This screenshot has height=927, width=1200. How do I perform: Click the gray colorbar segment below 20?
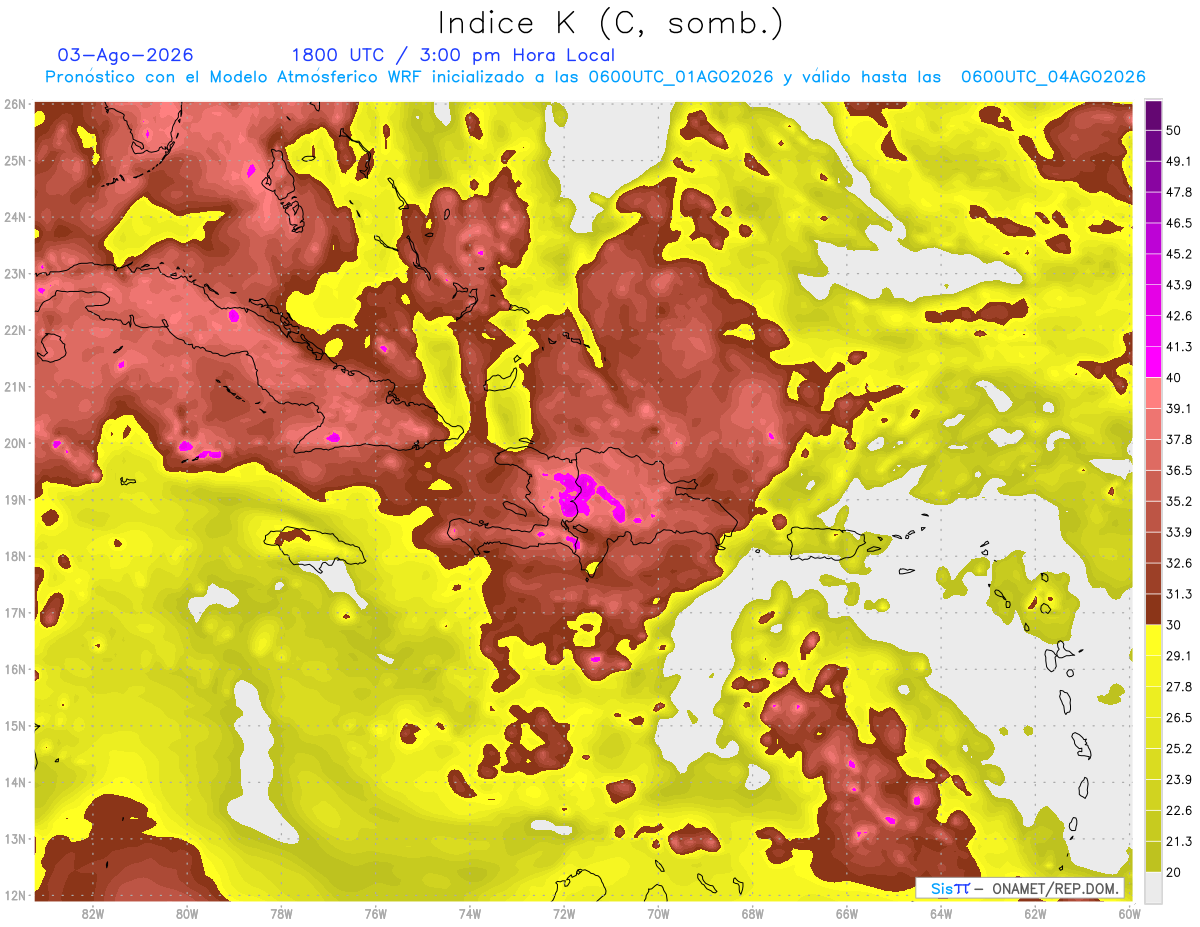coord(1153,886)
